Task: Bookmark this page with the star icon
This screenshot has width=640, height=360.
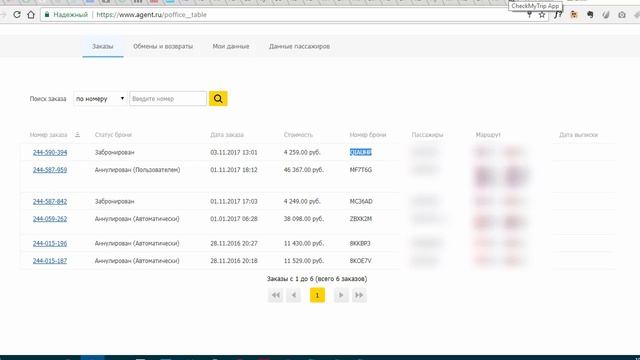Action: pyautogui.click(x=542, y=15)
